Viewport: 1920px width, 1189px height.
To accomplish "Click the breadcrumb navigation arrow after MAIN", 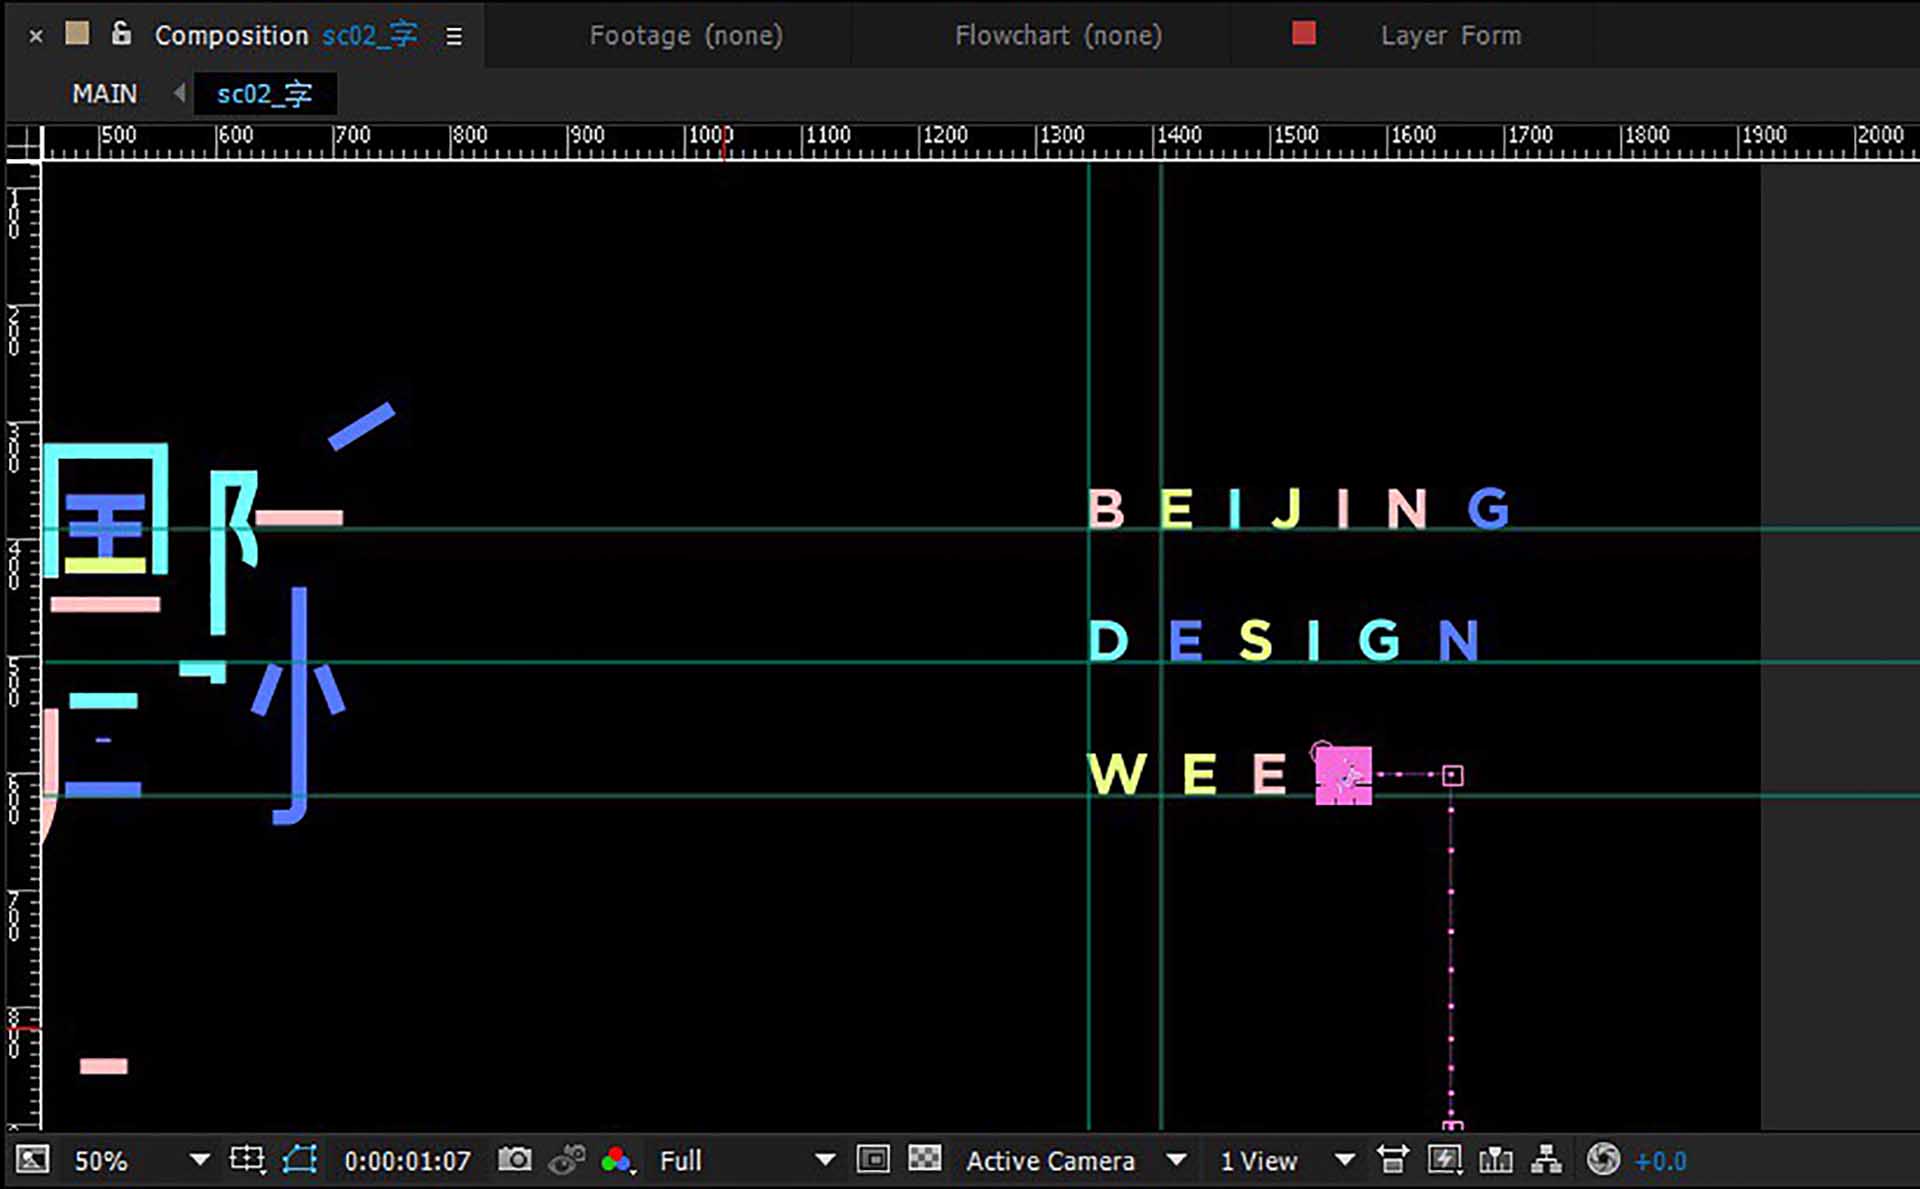I will click(x=179, y=93).
